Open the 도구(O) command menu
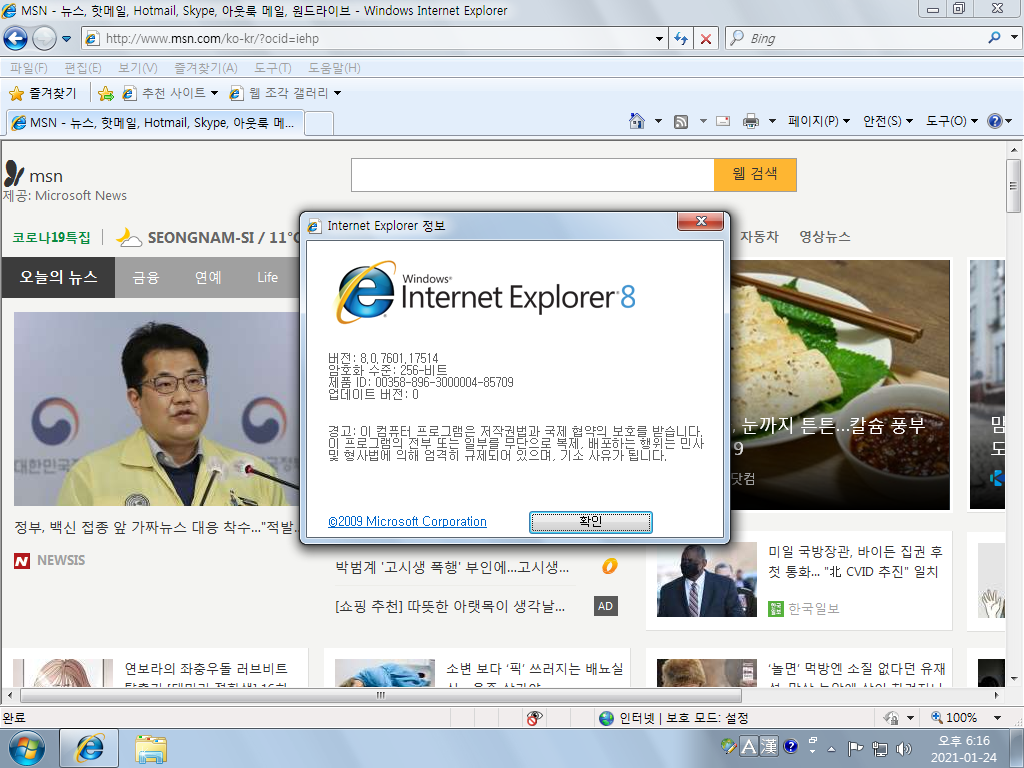The image size is (1024, 768). 952,121
